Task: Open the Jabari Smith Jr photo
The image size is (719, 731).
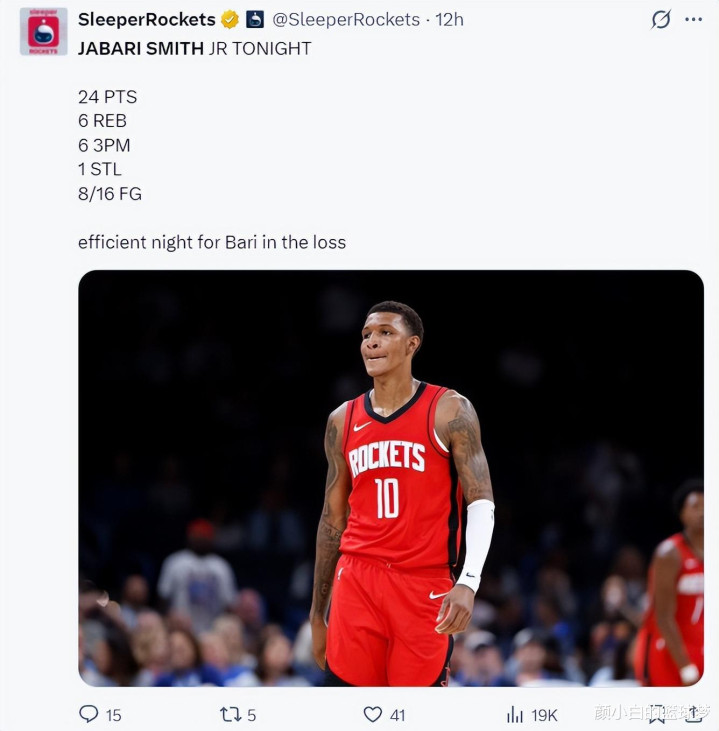Action: coord(391,478)
